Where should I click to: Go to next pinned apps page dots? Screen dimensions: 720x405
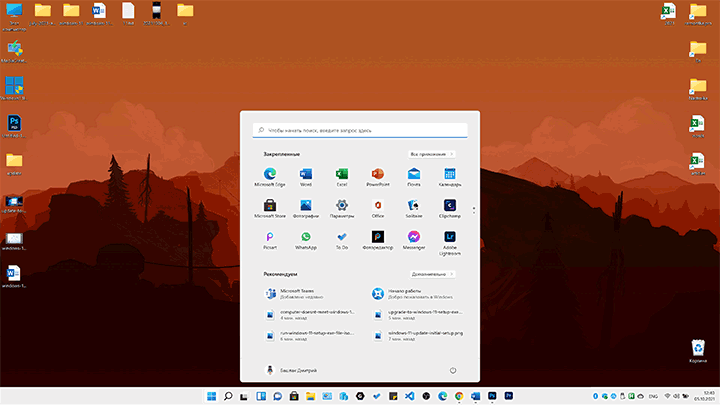pos(474,210)
